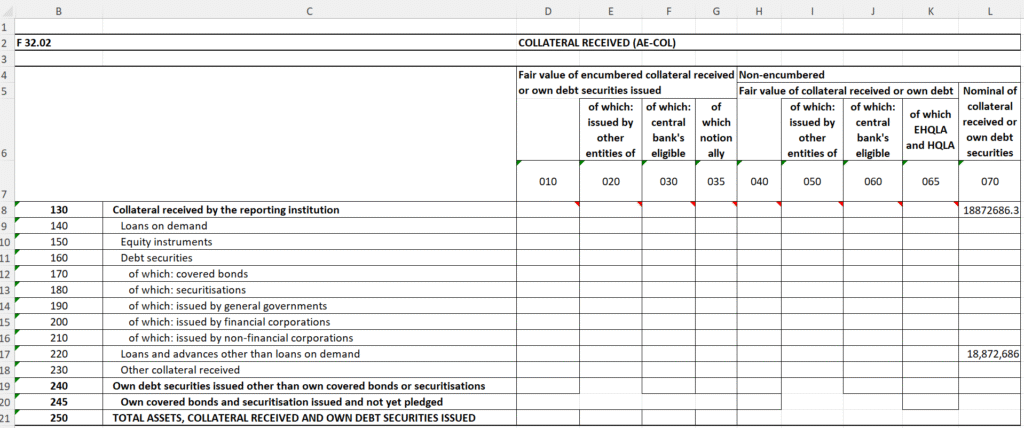This screenshot has width=1024, height=428.
Task: Select the TOTAL ASSETS, COLLATERAL RECEIVED row label
Action: pyautogui.click(x=294, y=418)
